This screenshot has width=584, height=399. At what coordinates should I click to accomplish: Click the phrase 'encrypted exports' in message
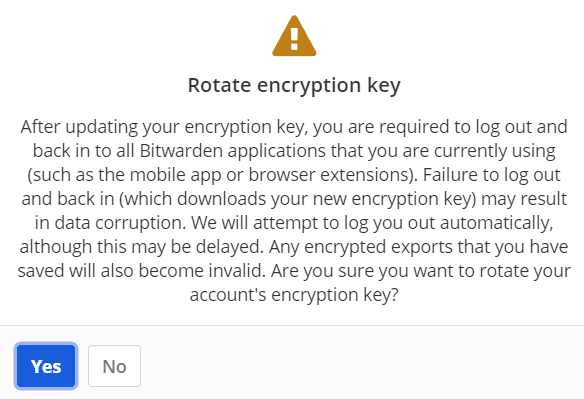click(378, 247)
